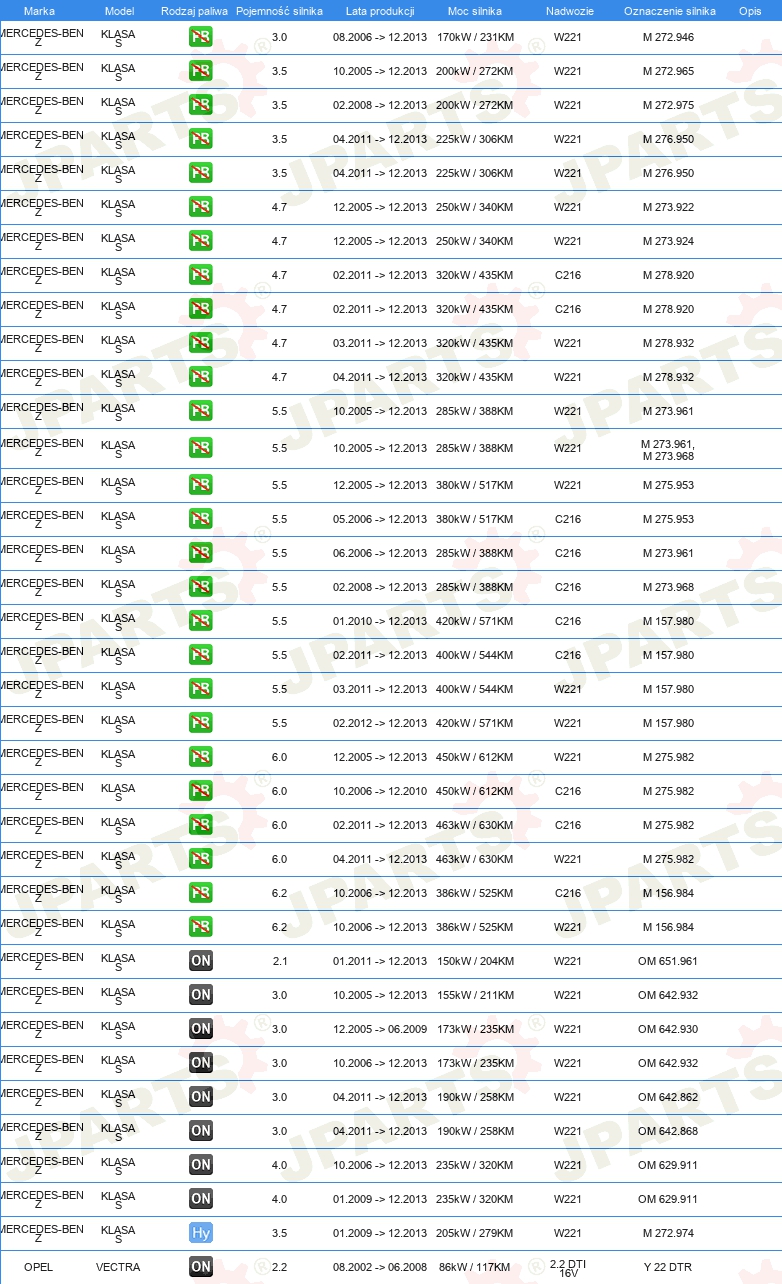Click the power value '86kW / 117KM'
The height and width of the screenshot is (1284, 782).
(x=475, y=1267)
